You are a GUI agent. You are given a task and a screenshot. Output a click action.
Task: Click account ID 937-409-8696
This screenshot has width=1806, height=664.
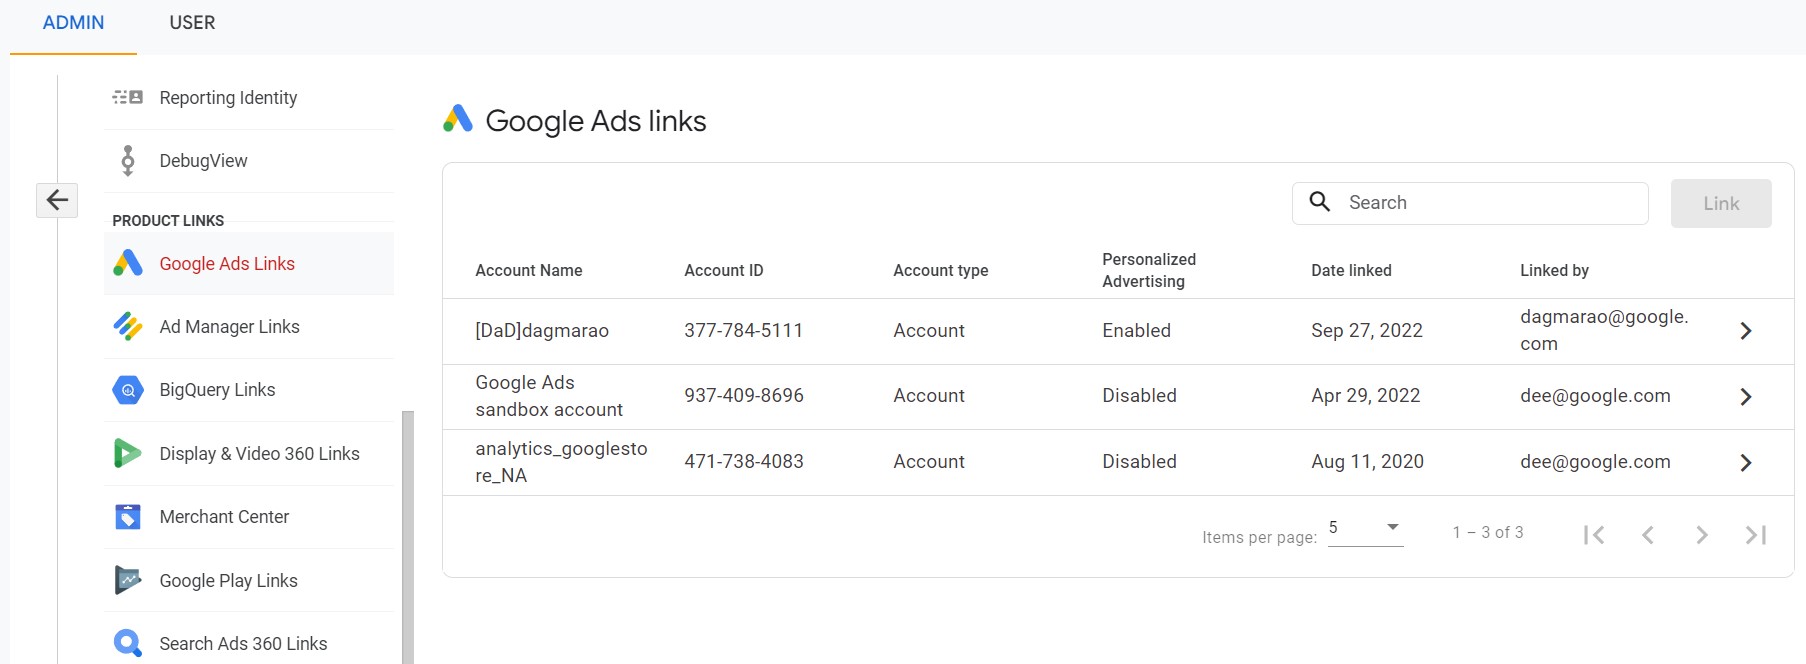(x=744, y=396)
